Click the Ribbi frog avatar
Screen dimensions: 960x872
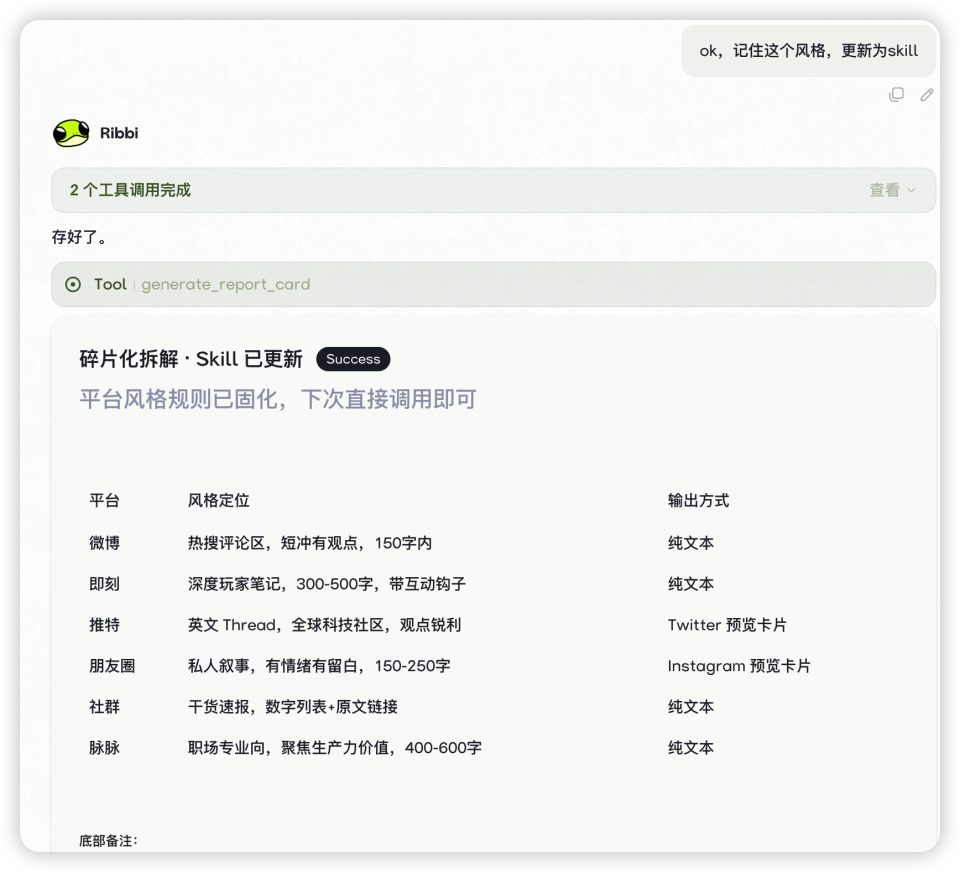[x=71, y=133]
